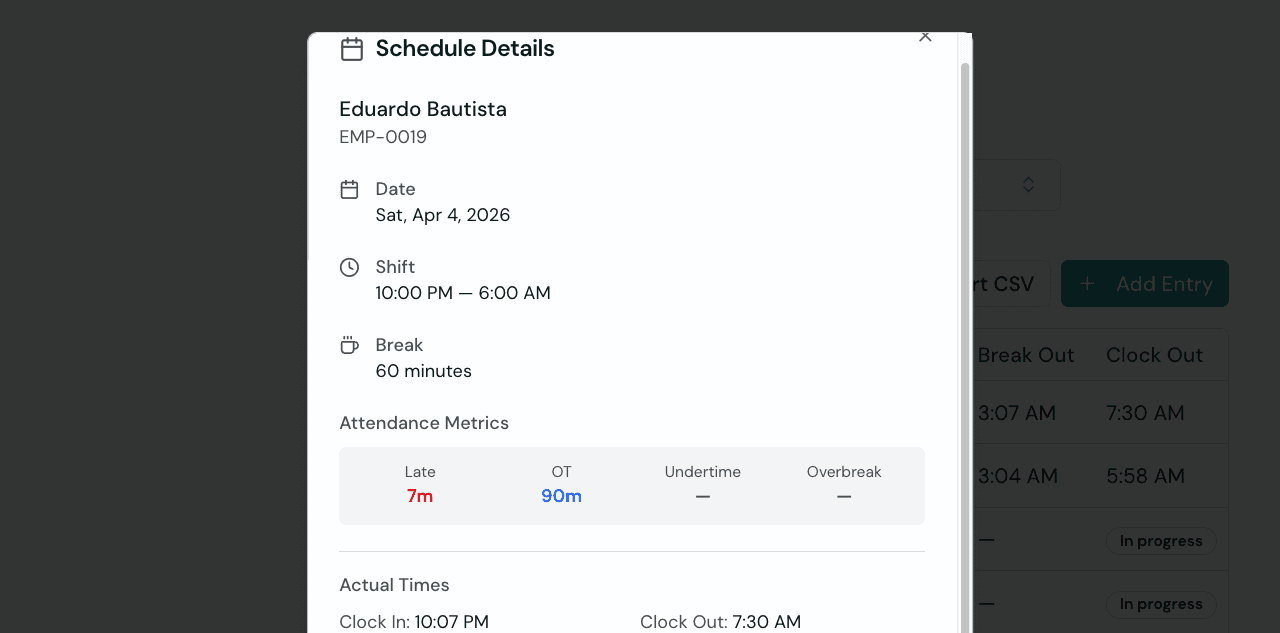Image resolution: width=1280 pixels, height=633 pixels.
Task: Sort by the Clock Out column header
Action: click(1154, 354)
